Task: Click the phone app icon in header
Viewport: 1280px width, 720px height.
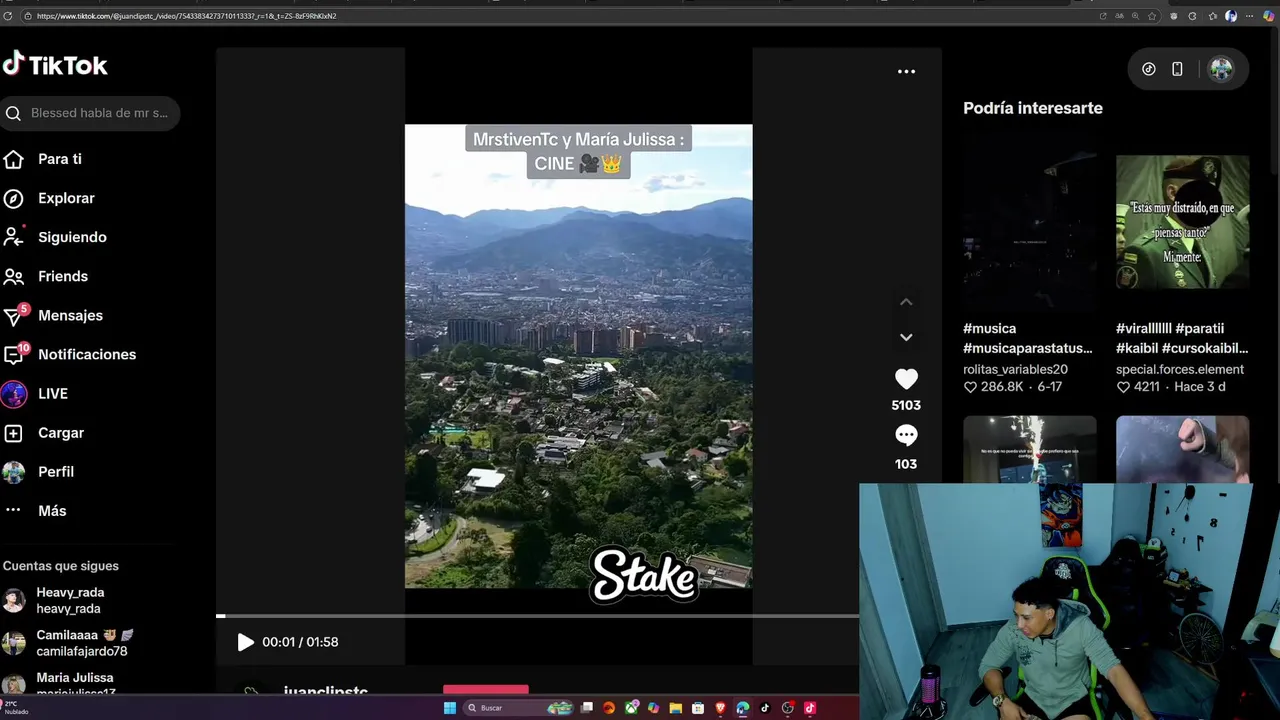Action: point(1177,69)
